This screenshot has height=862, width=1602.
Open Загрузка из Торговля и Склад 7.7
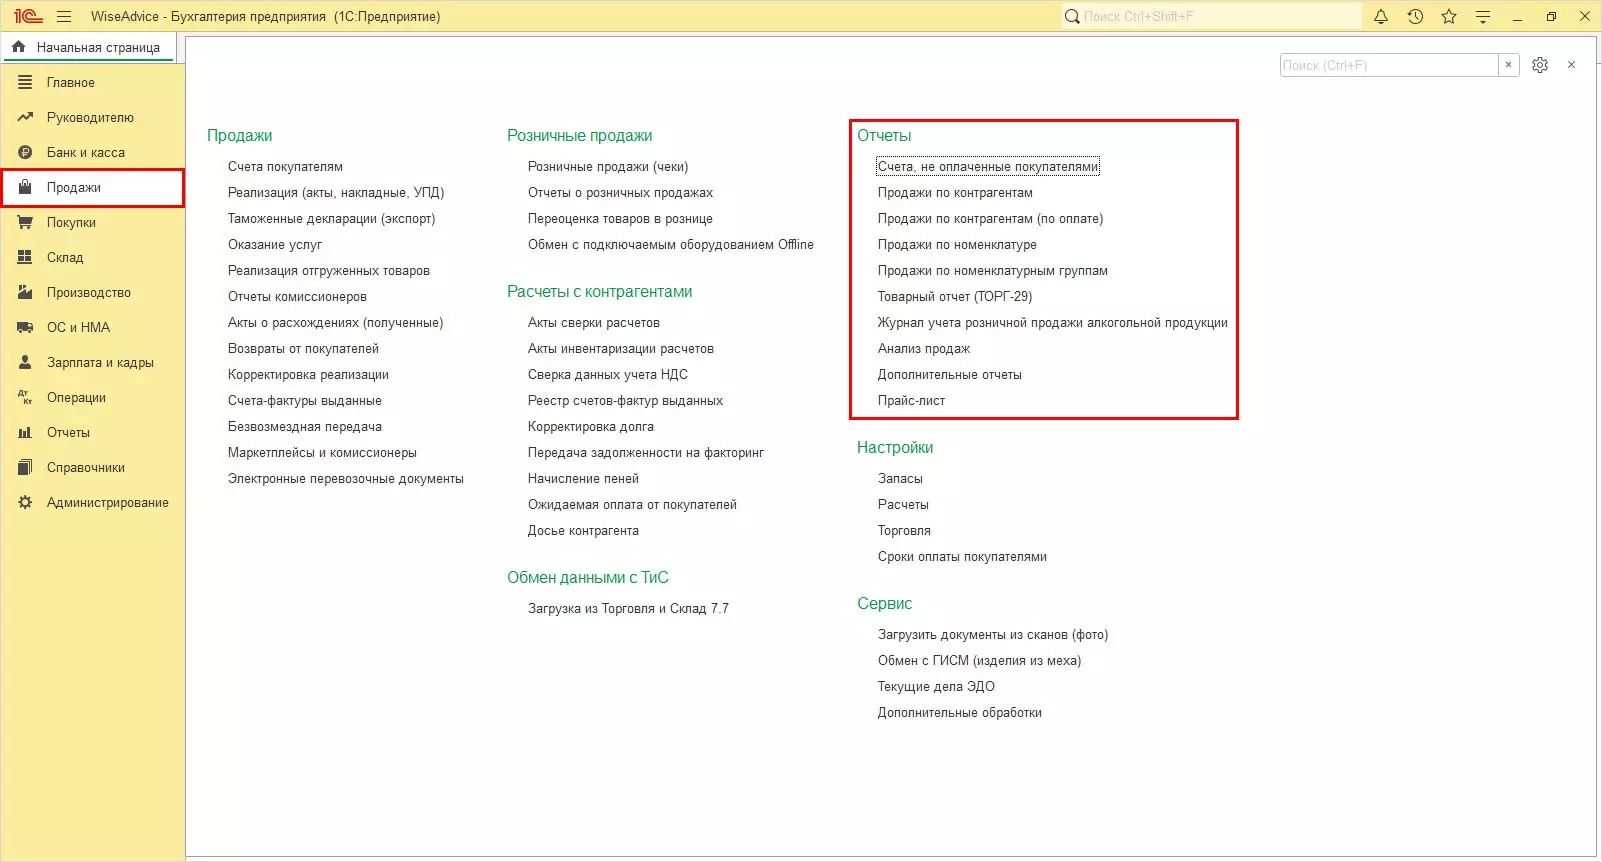(628, 608)
